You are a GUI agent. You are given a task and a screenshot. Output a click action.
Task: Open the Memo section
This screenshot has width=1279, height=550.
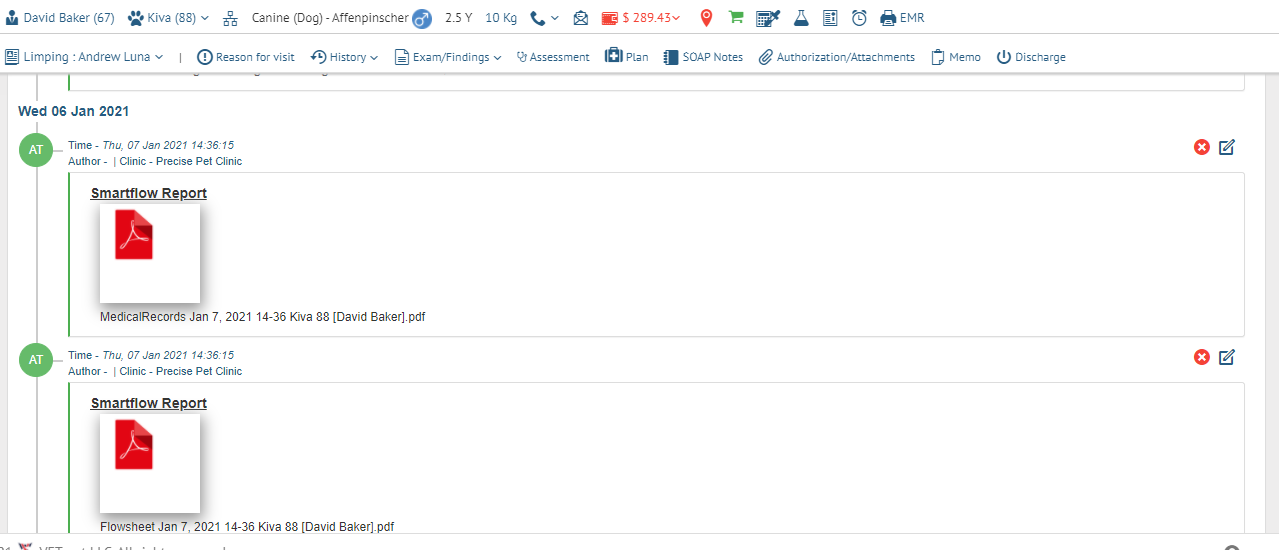pyautogui.click(x=956, y=57)
